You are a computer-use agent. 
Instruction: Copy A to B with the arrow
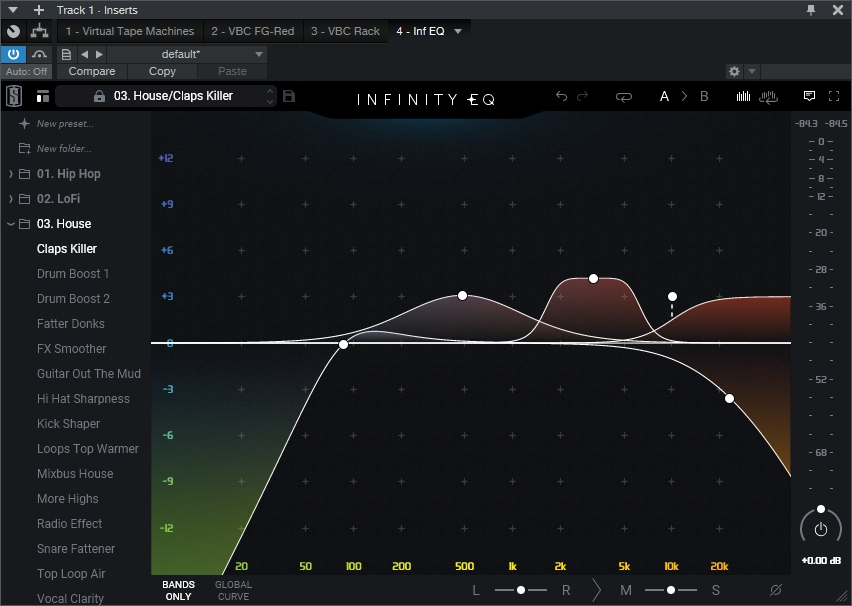684,96
